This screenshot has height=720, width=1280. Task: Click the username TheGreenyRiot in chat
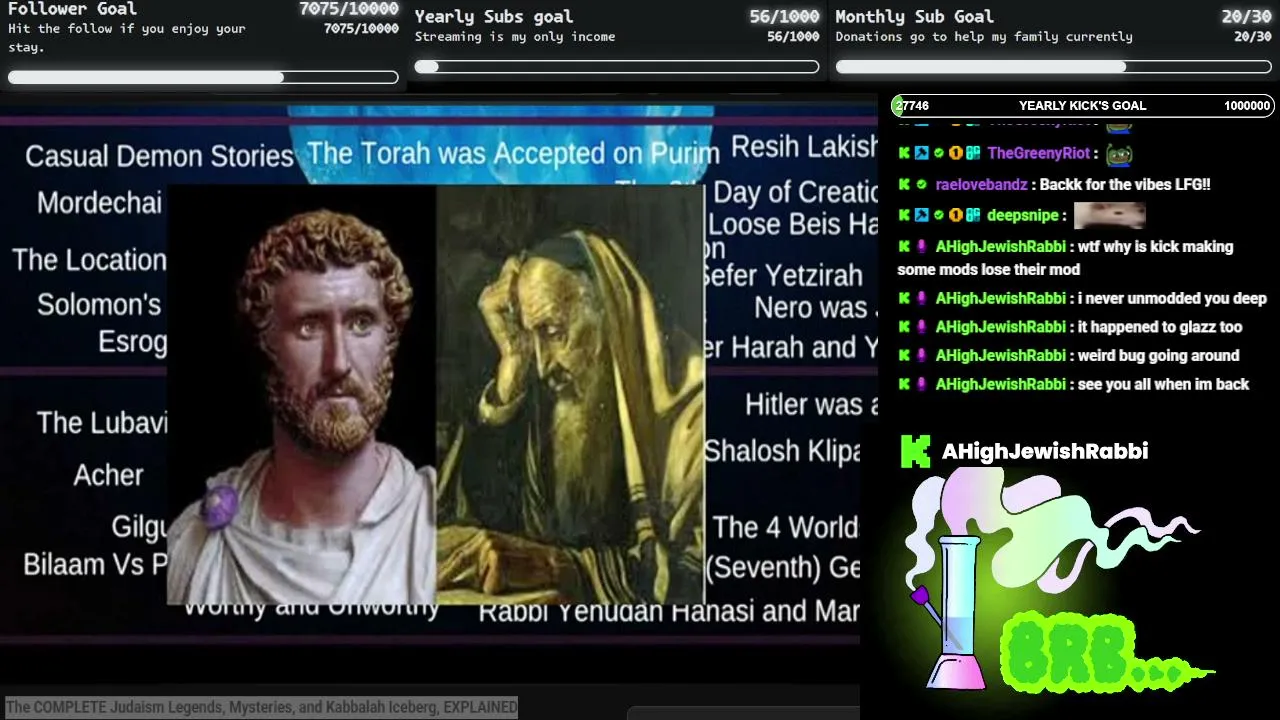[x=1040, y=154]
